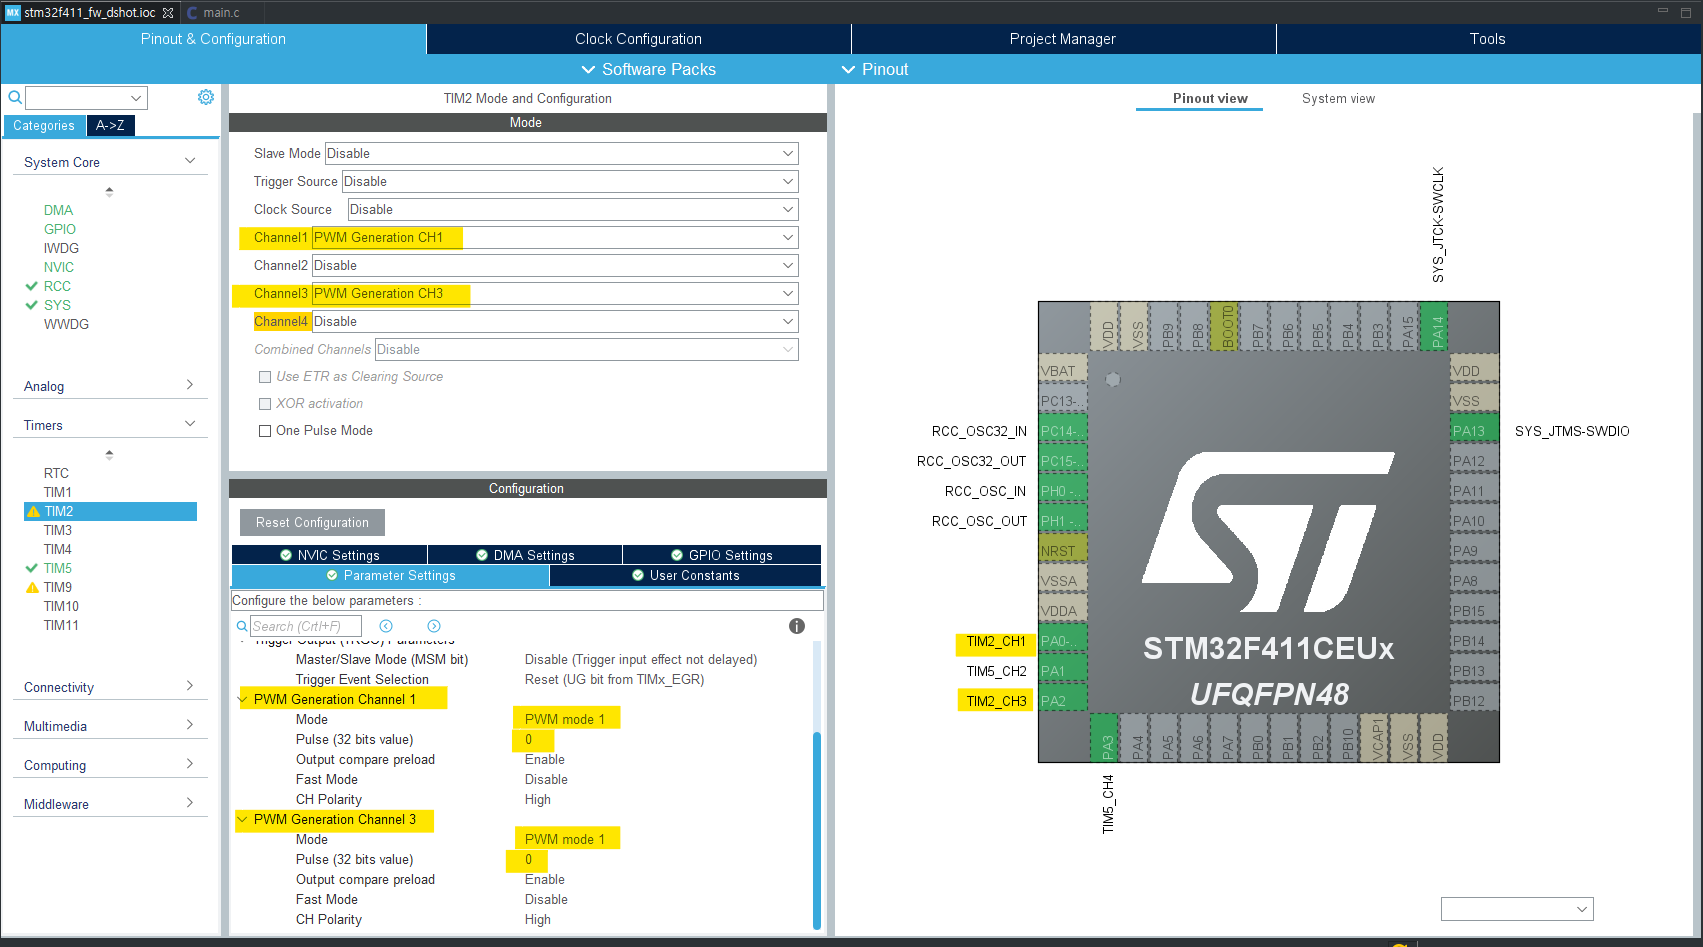Image resolution: width=1703 pixels, height=947 pixels.
Task: Open Channel3 PWM Generation CH3 dropdown
Action: (x=555, y=293)
